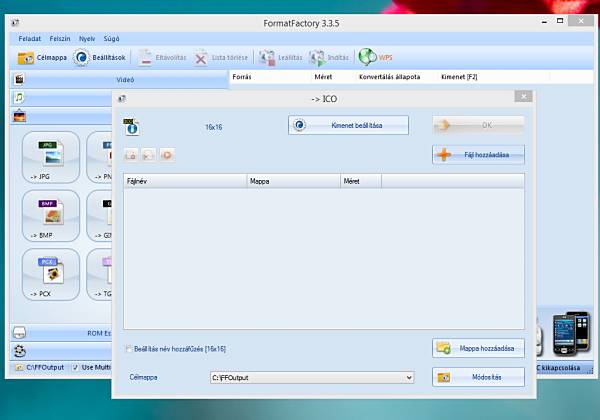
Task: Open the Nyelv menu
Action: (x=87, y=39)
